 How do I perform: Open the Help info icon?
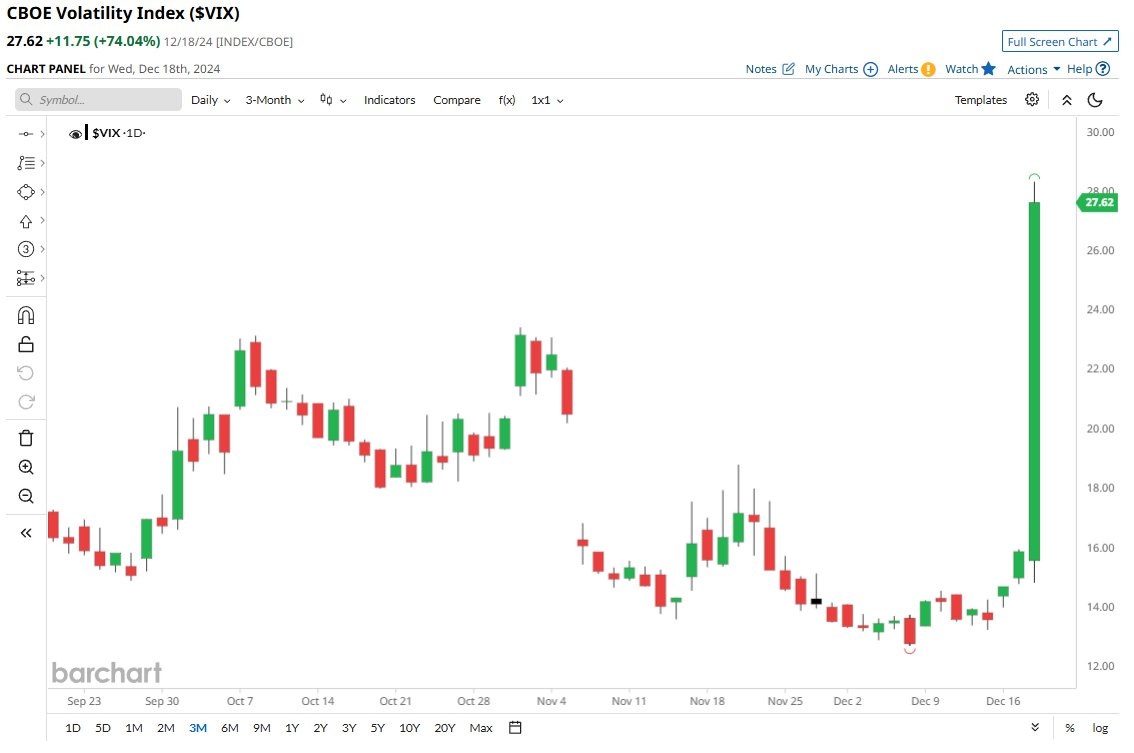point(1102,69)
